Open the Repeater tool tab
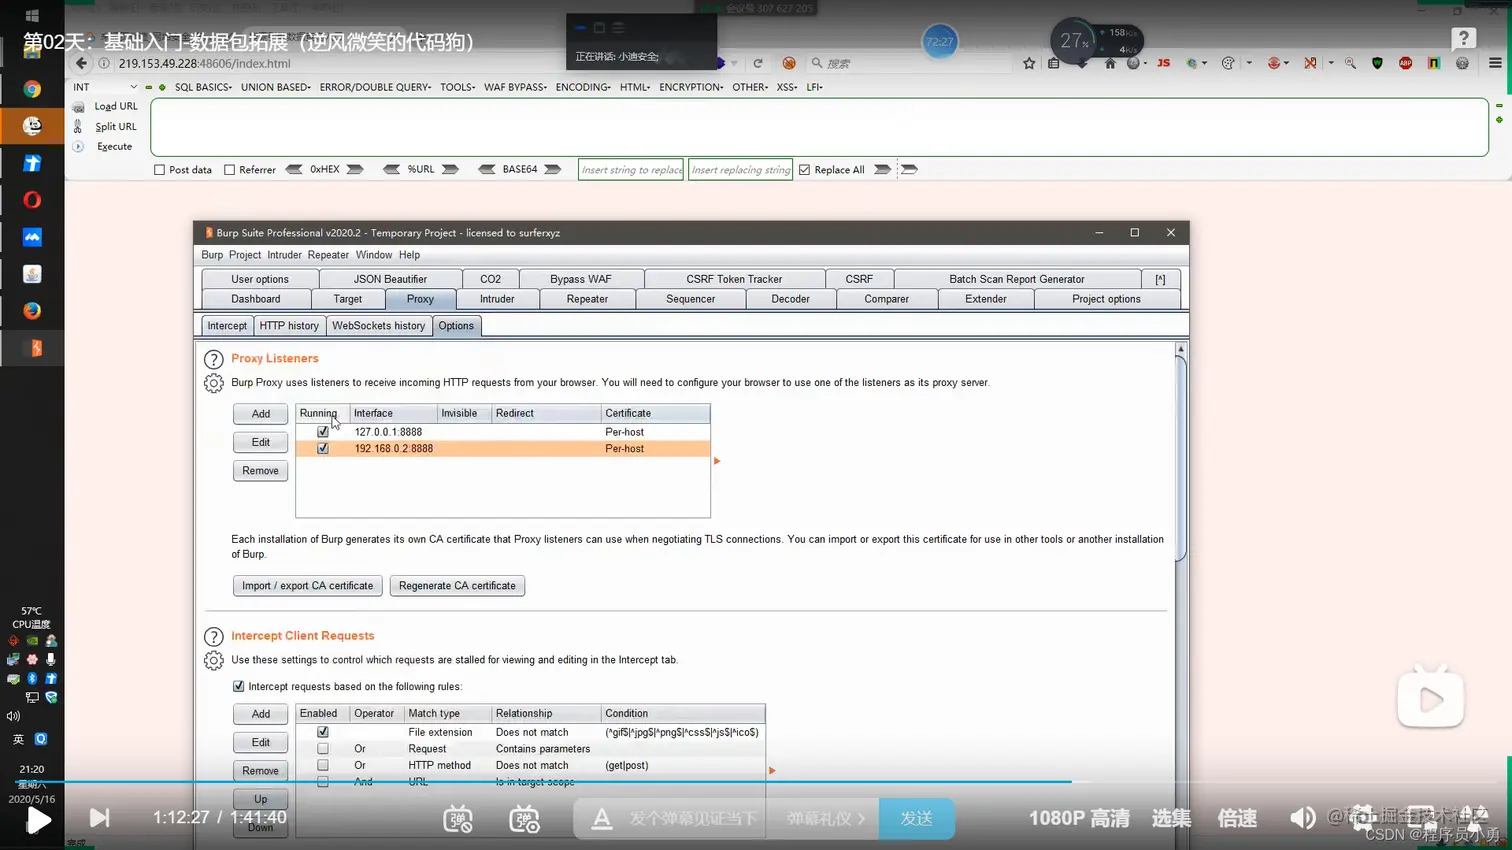Viewport: 1512px width, 850px height. tap(587, 299)
